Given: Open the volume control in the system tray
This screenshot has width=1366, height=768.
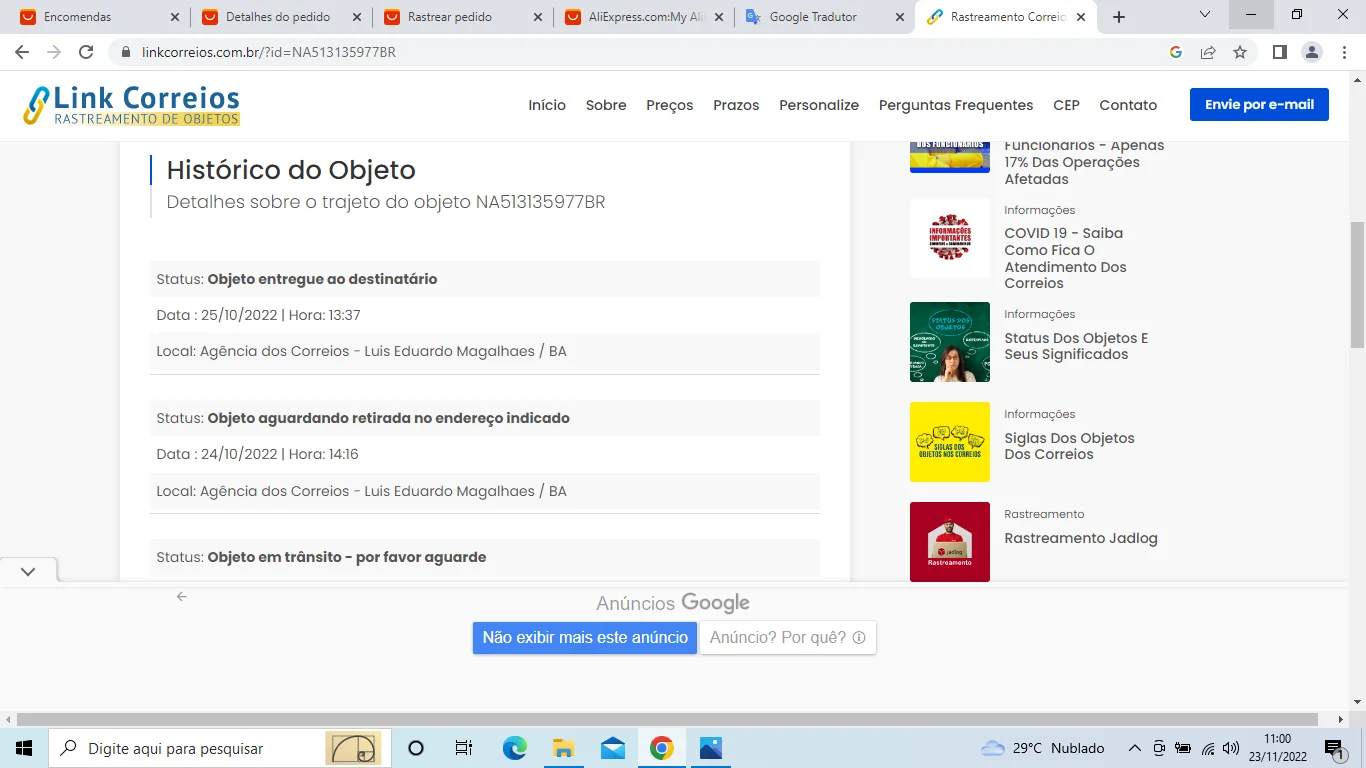Looking at the screenshot, I should [1231, 748].
